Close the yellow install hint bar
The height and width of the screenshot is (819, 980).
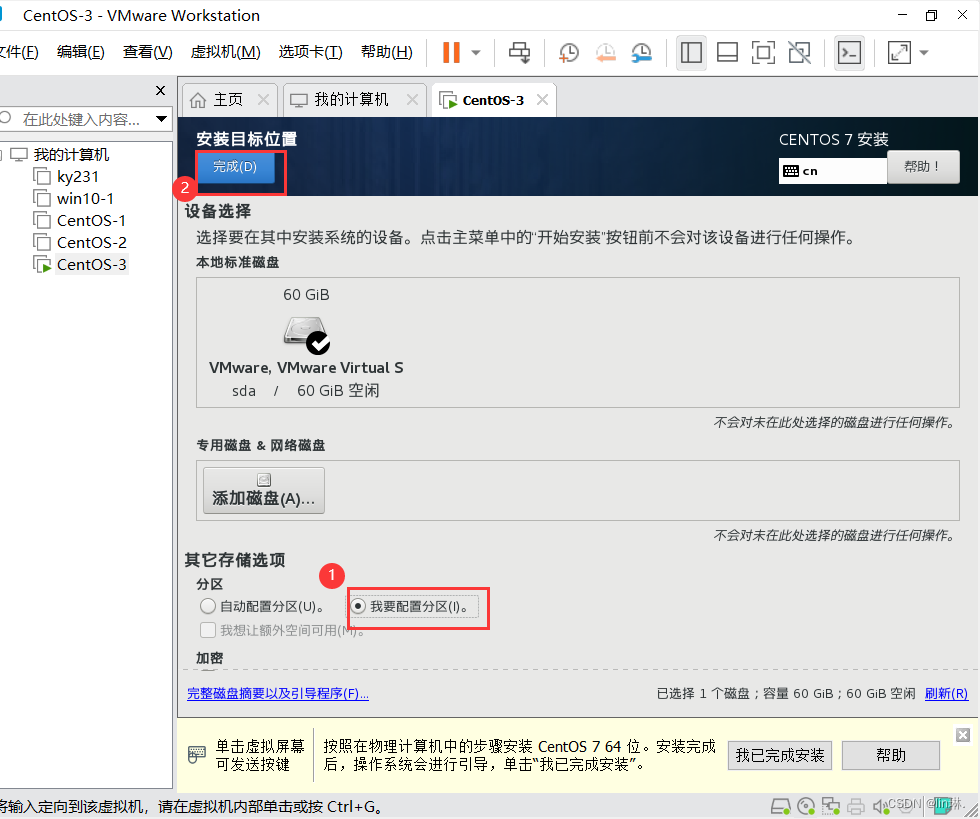[x=963, y=735]
